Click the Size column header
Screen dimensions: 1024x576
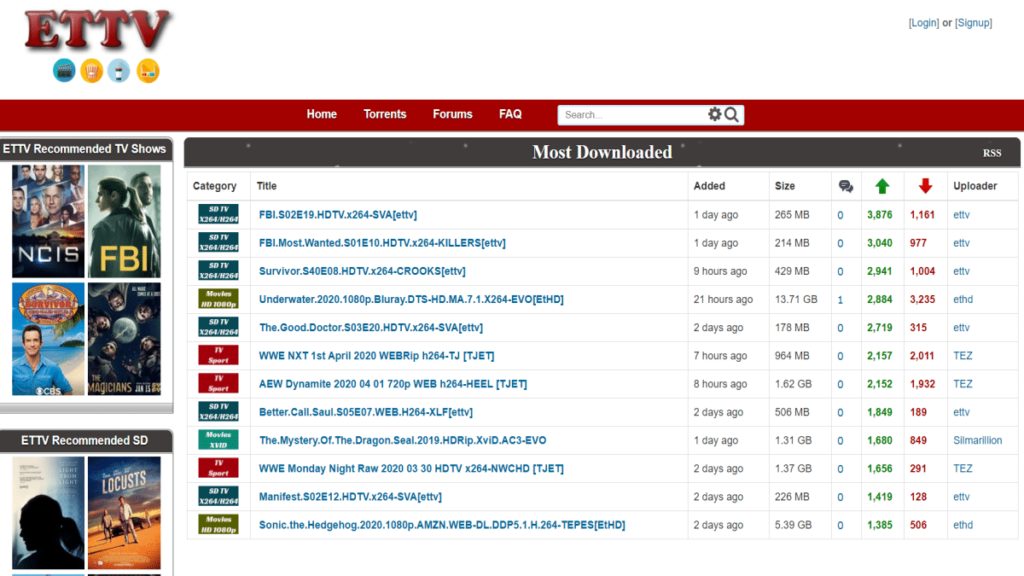(784, 186)
